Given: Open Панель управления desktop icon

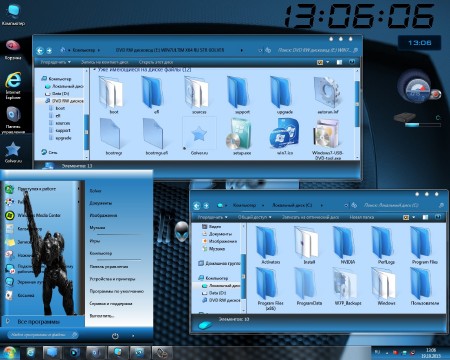Looking at the screenshot, I should pos(13,120).
